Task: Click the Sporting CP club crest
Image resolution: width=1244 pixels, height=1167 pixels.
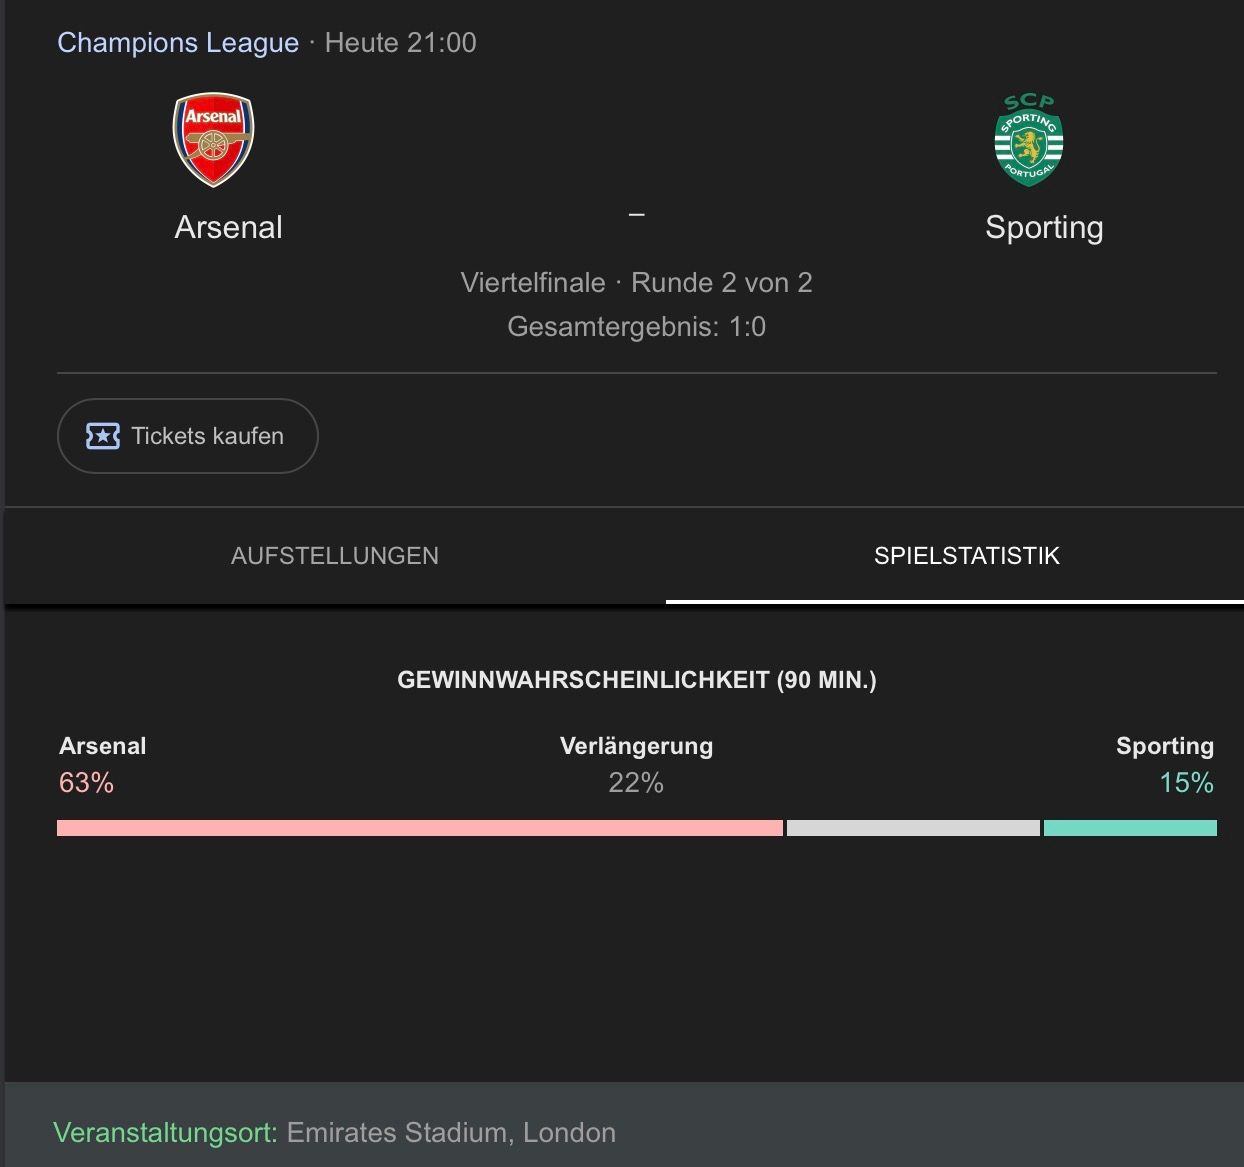Action: tap(1029, 140)
